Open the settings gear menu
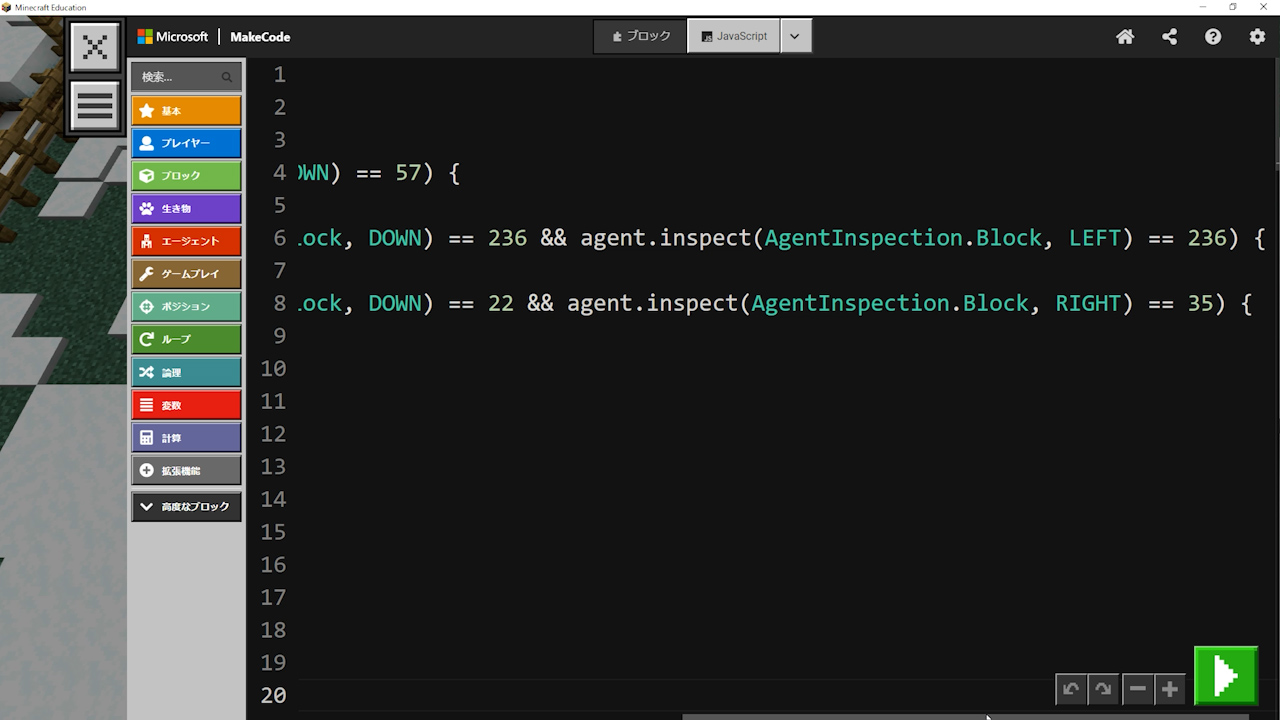This screenshot has height=720, width=1280. coord(1257,37)
